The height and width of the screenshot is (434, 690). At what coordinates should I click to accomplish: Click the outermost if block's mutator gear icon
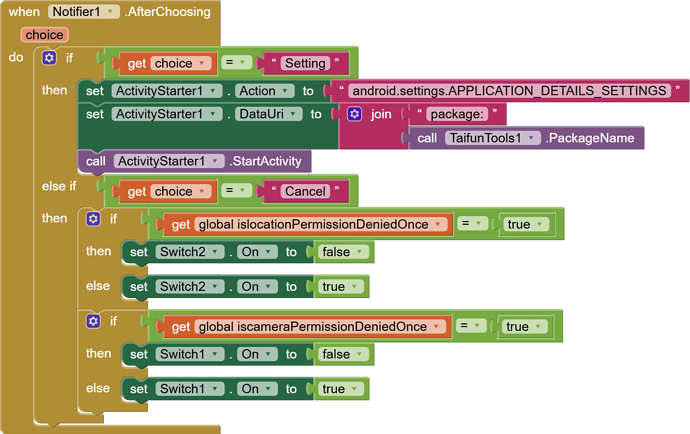49,58
